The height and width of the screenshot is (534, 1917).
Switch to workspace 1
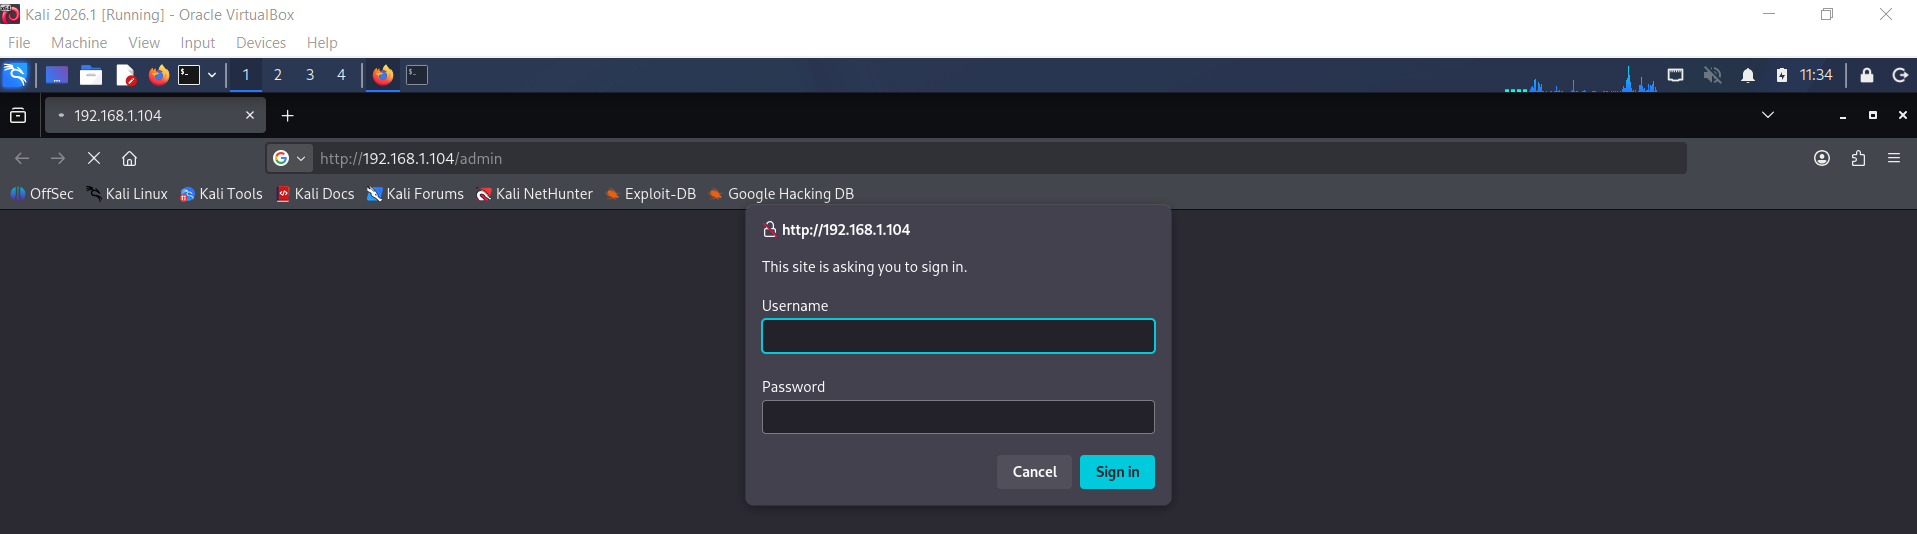[x=246, y=75]
